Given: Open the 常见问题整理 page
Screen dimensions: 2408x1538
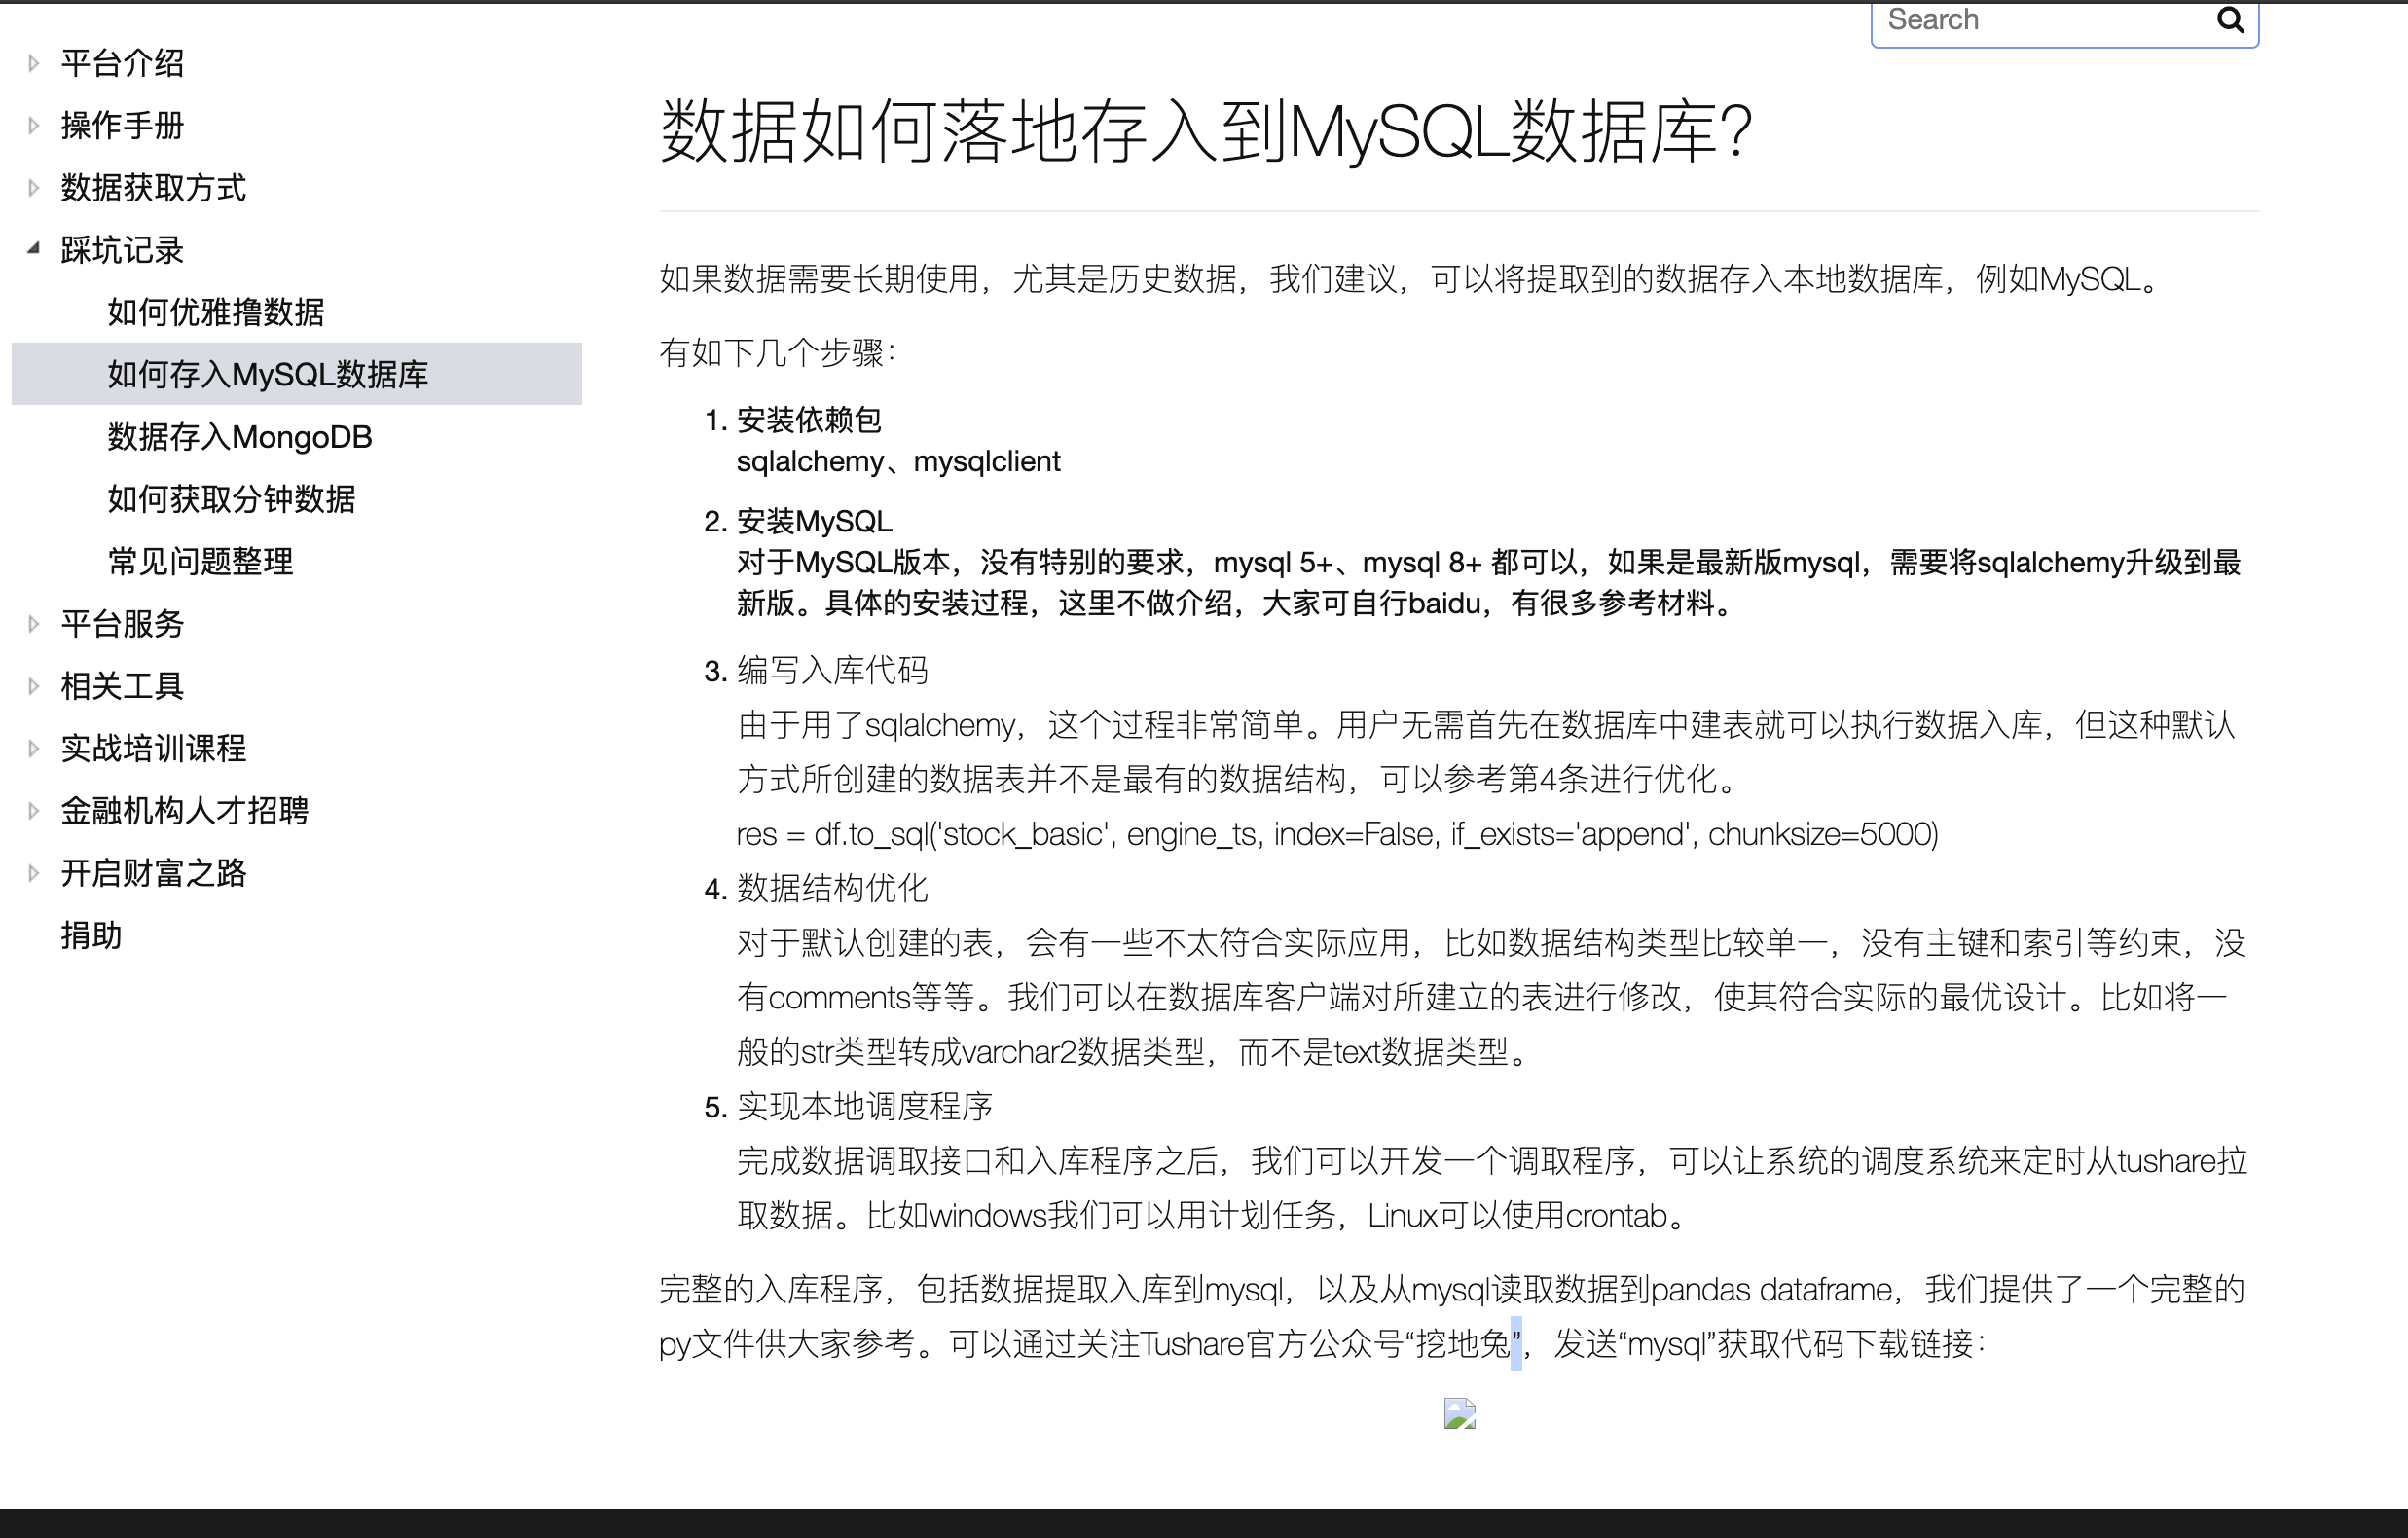Looking at the screenshot, I should coord(201,561).
